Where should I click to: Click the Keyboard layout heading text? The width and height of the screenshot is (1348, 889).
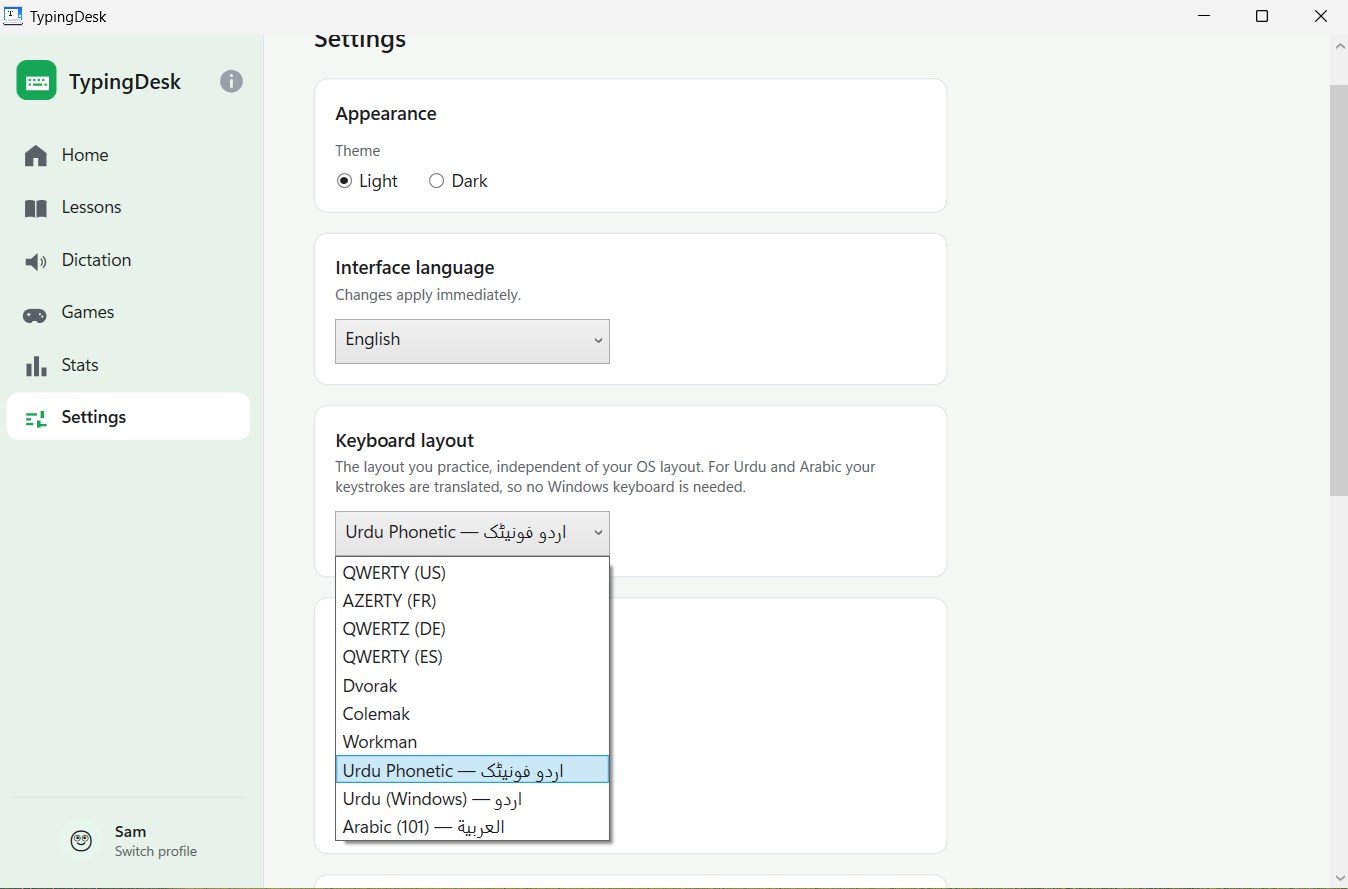[404, 441]
